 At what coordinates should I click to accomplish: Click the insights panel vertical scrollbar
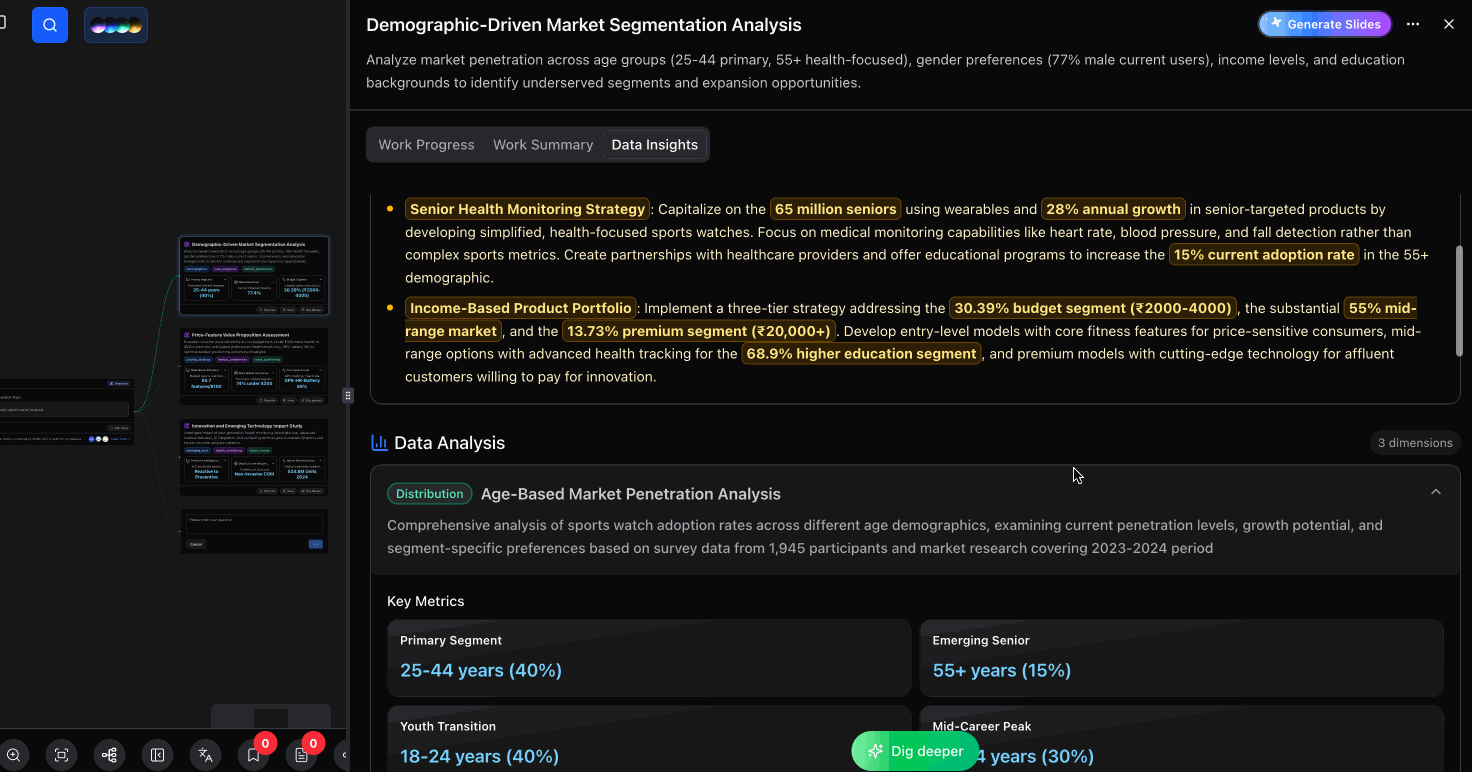click(1459, 300)
